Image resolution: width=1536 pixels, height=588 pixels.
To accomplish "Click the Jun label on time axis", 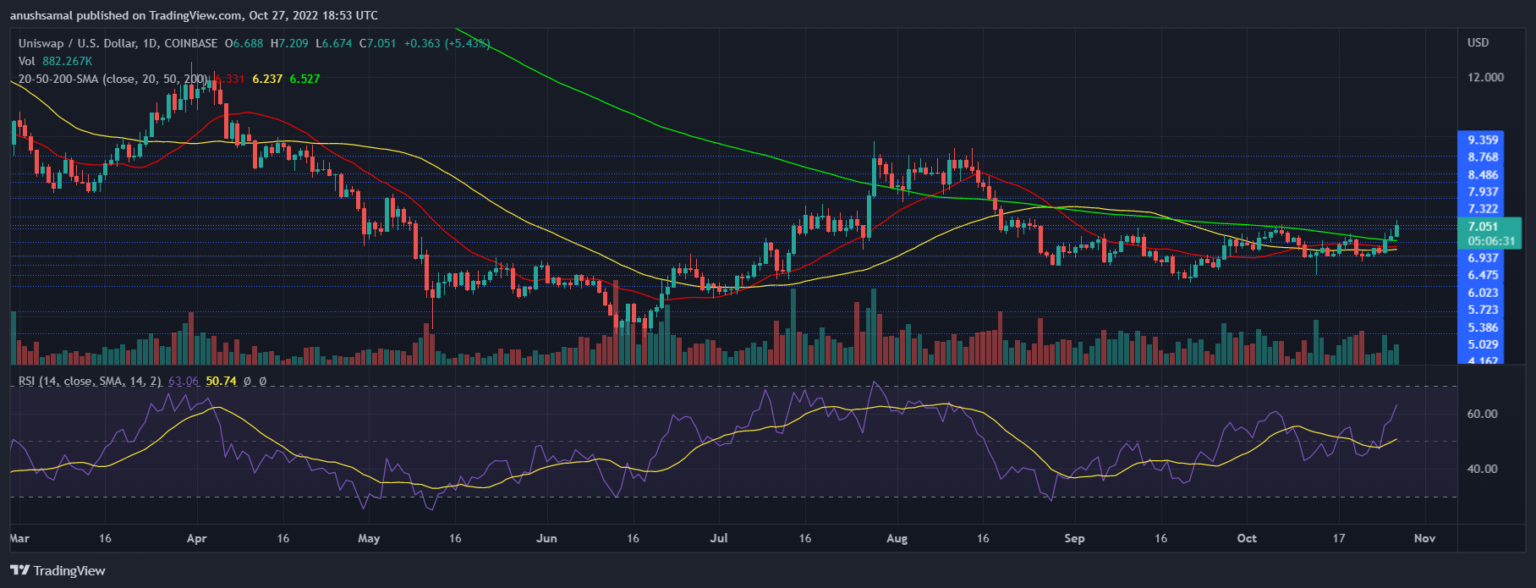I will click(x=546, y=538).
